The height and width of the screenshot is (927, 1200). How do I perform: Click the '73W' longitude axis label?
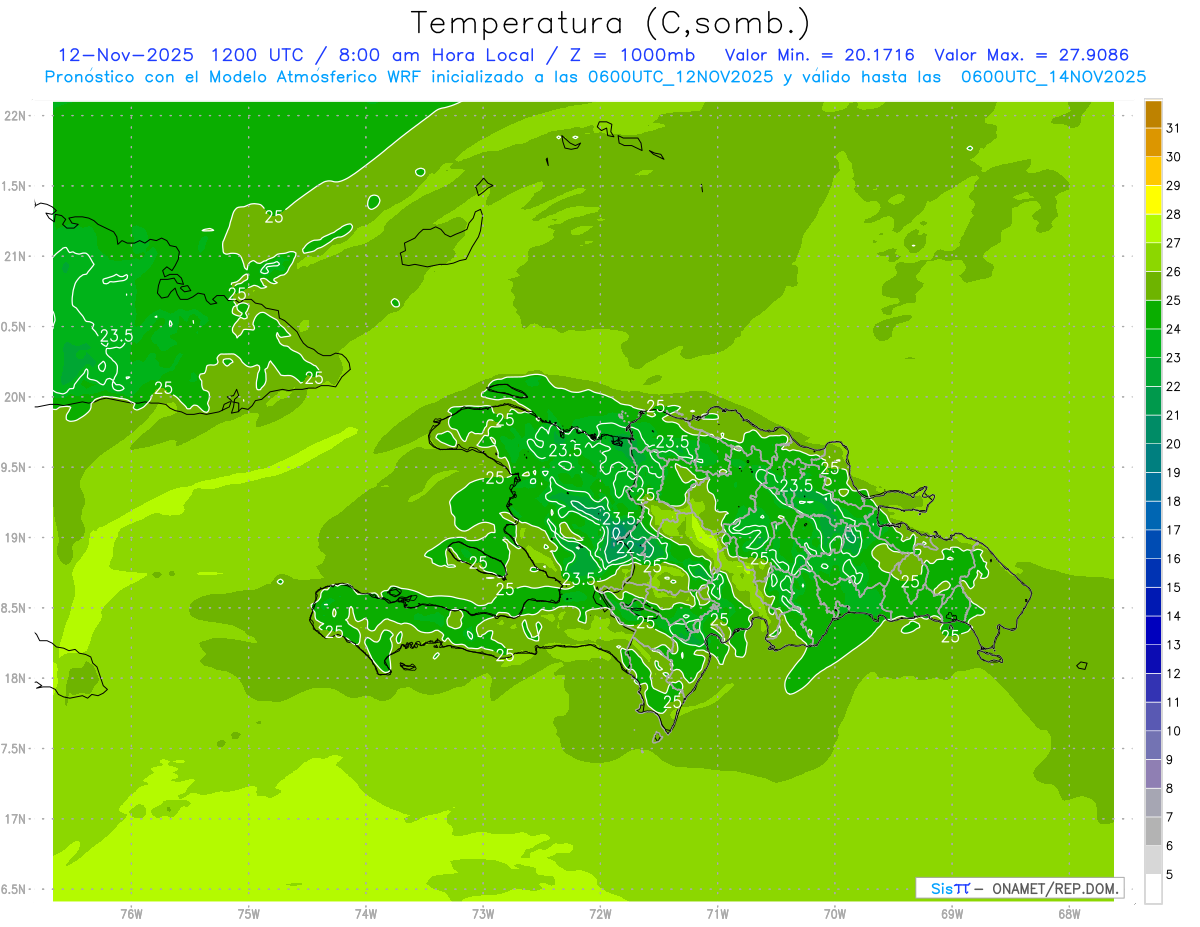tap(483, 914)
